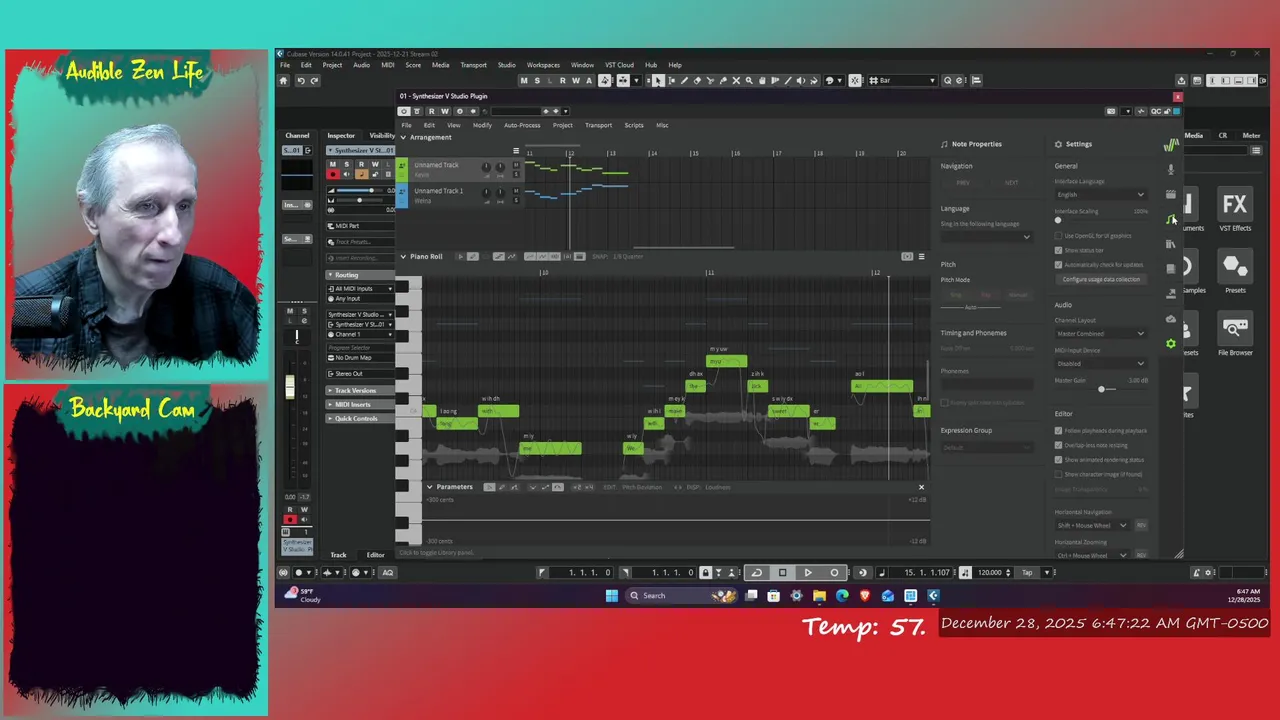This screenshot has width=1280, height=720.
Task: Switch to the Inspector tab
Action: tap(341, 136)
